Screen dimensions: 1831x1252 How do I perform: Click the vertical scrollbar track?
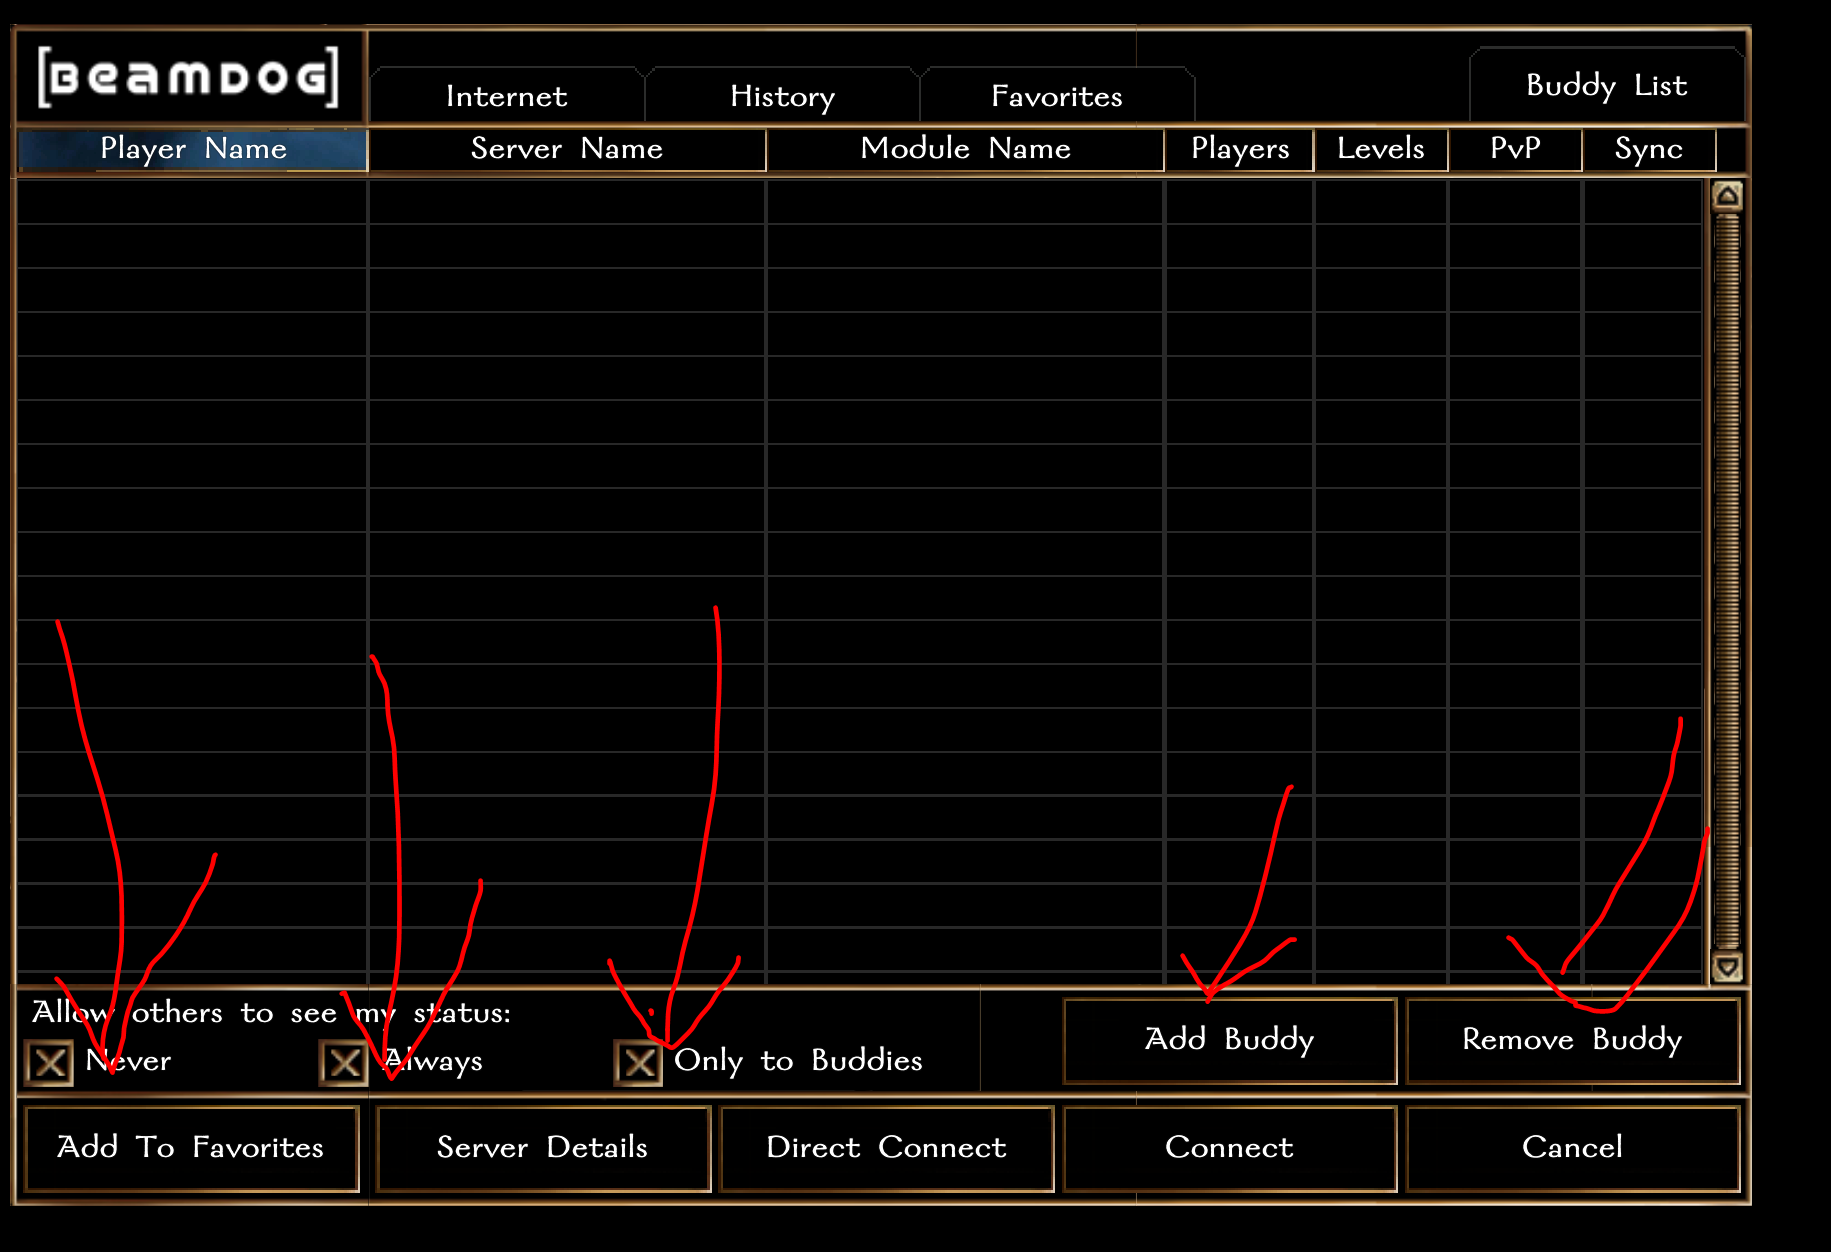coord(1728,581)
